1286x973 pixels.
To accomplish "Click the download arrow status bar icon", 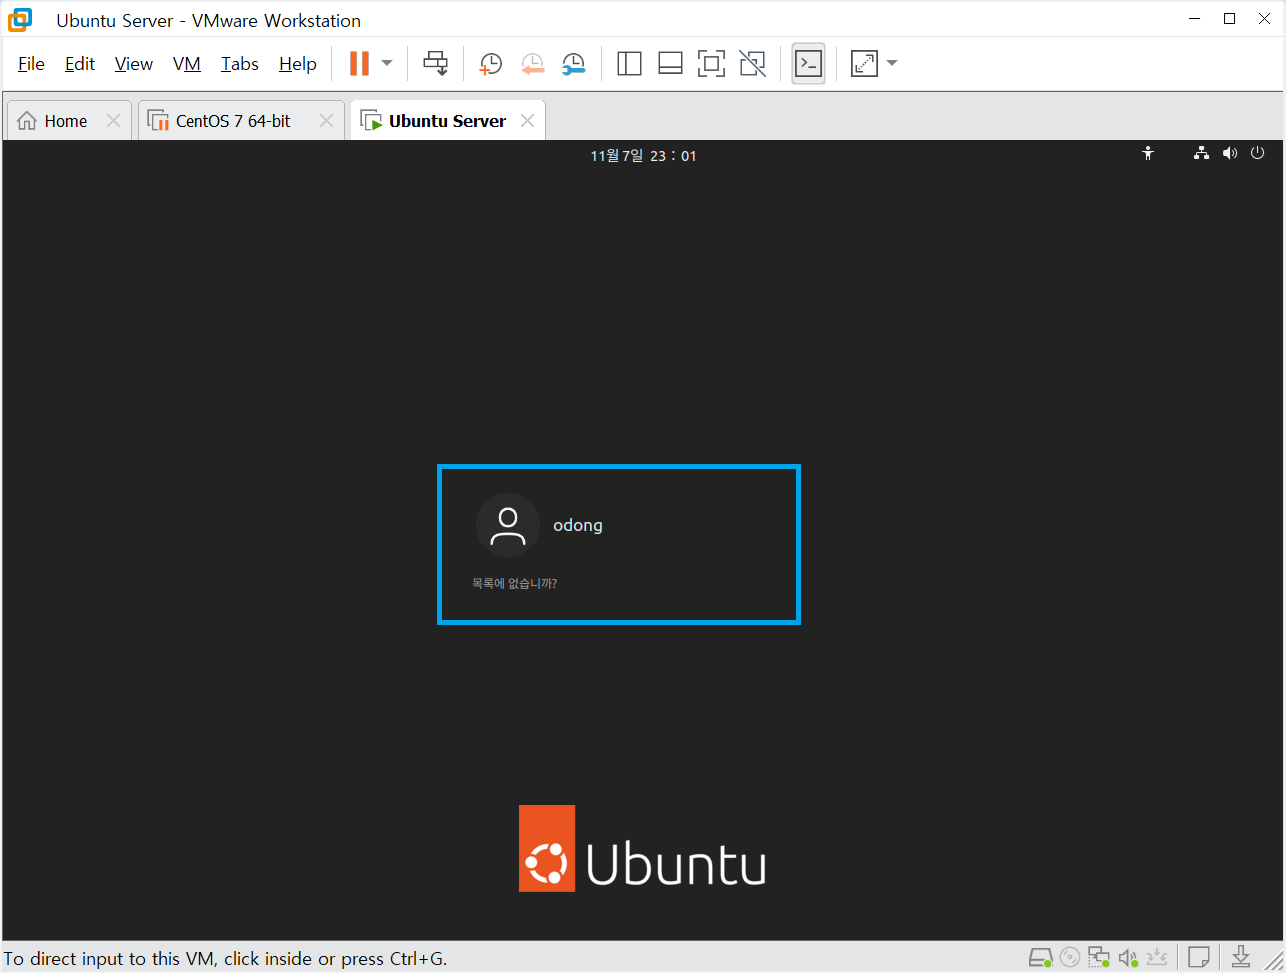I will pos(1241,957).
